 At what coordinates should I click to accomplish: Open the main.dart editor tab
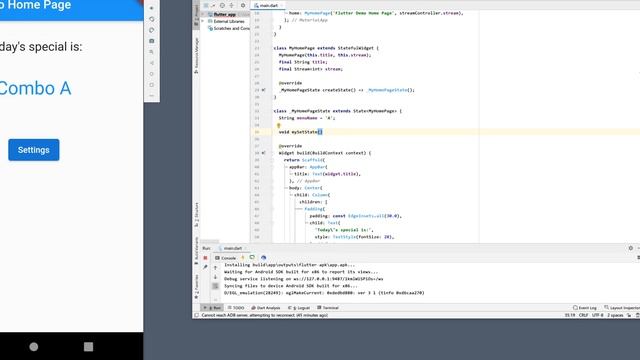pos(268,5)
